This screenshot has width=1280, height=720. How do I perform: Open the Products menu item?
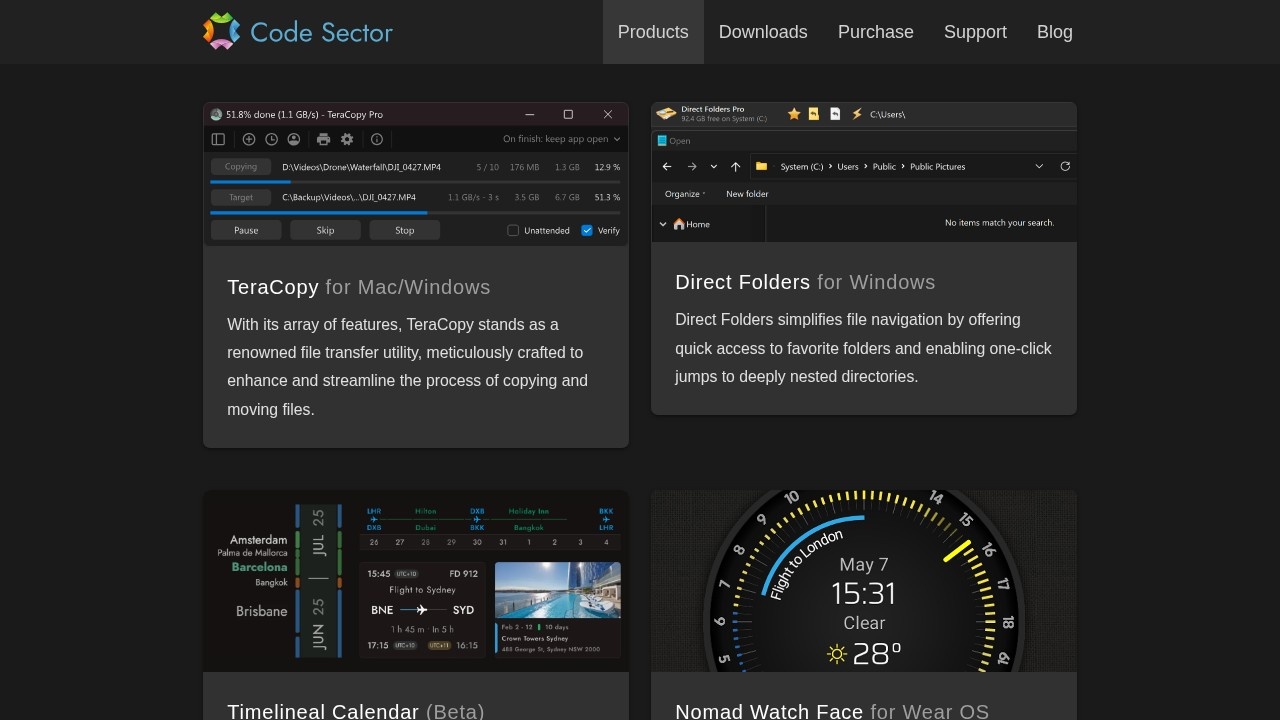pos(653,32)
